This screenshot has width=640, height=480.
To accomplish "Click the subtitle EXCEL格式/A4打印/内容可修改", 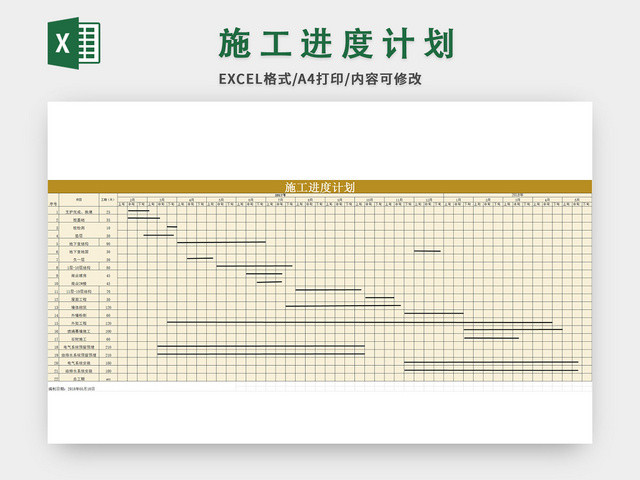I will [320, 79].
